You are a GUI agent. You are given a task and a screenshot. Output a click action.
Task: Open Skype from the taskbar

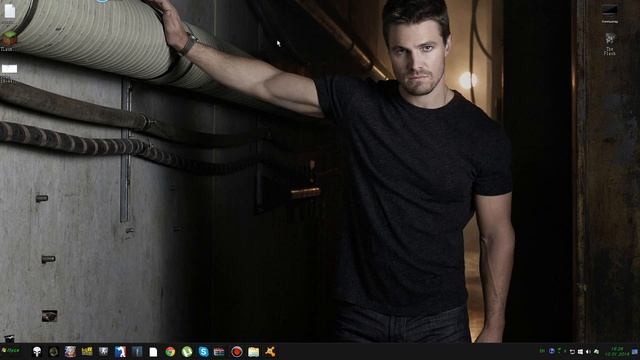[x=203, y=351]
